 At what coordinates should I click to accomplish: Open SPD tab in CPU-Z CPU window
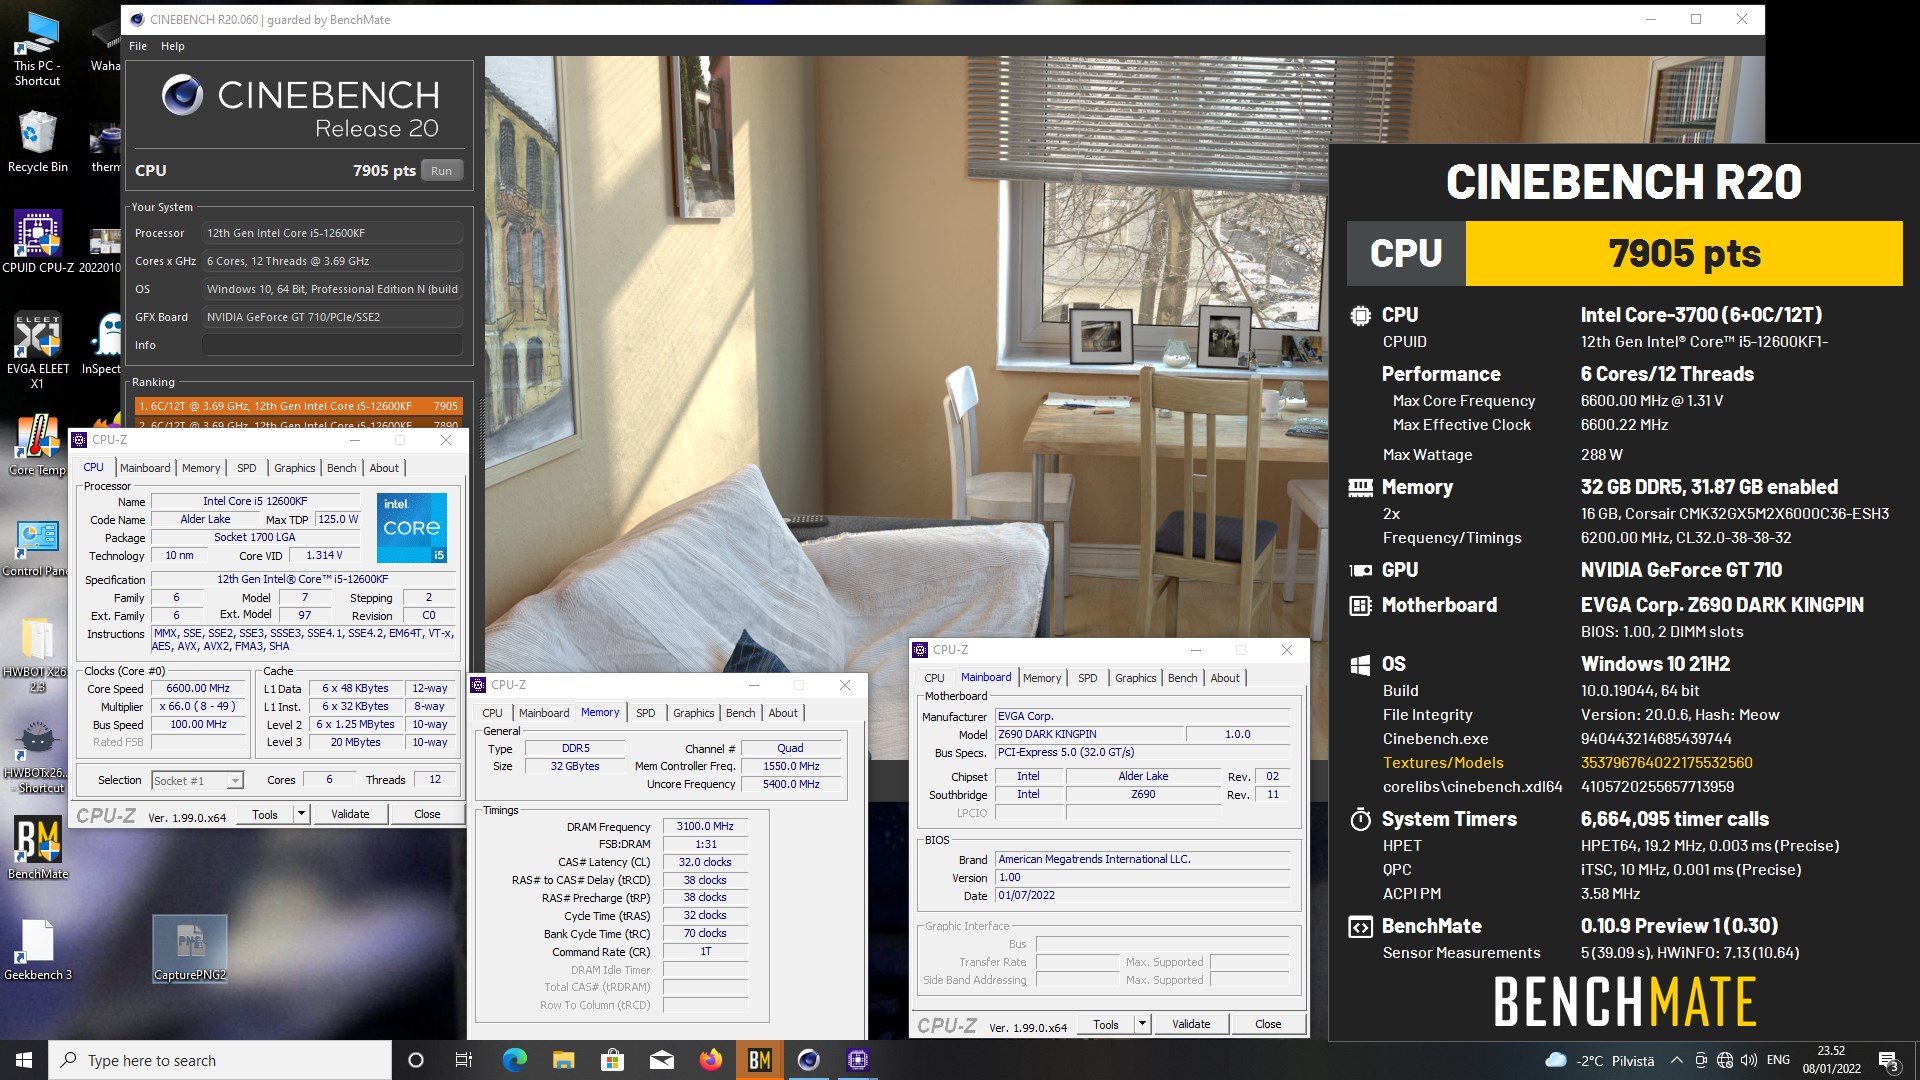pyautogui.click(x=246, y=468)
